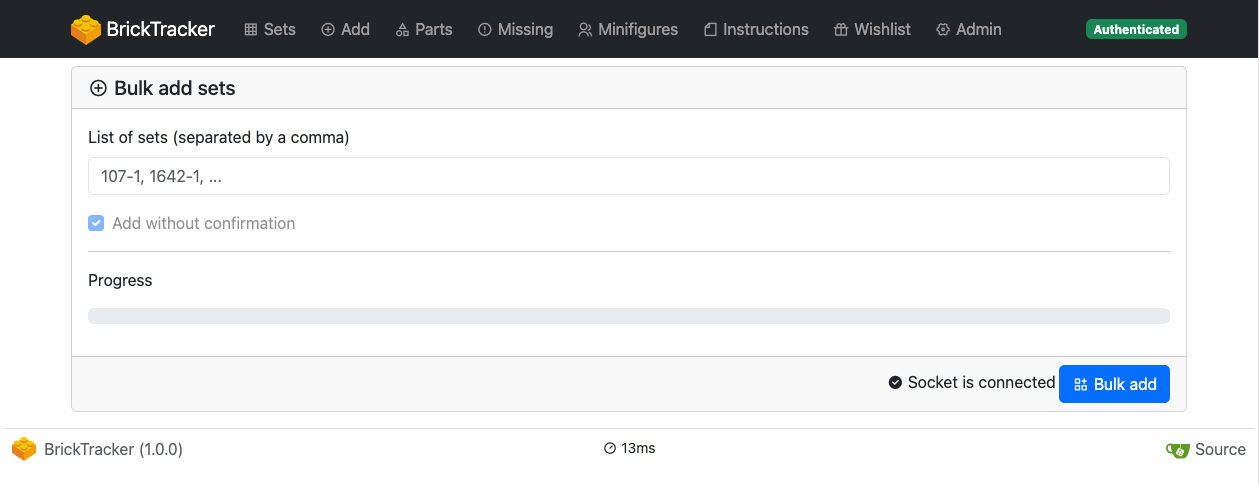Click the Source Gitea icon in footer
The image size is (1259, 485).
1177,450
